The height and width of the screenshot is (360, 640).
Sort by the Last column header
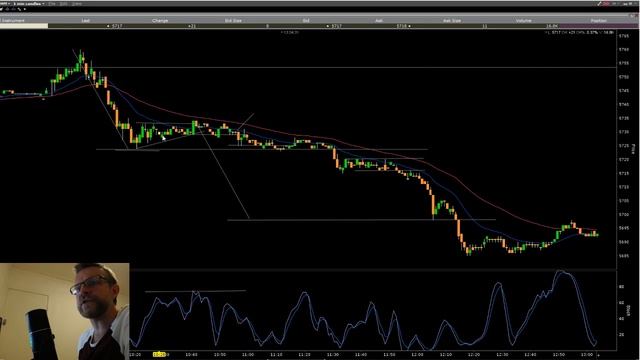tap(85, 20)
